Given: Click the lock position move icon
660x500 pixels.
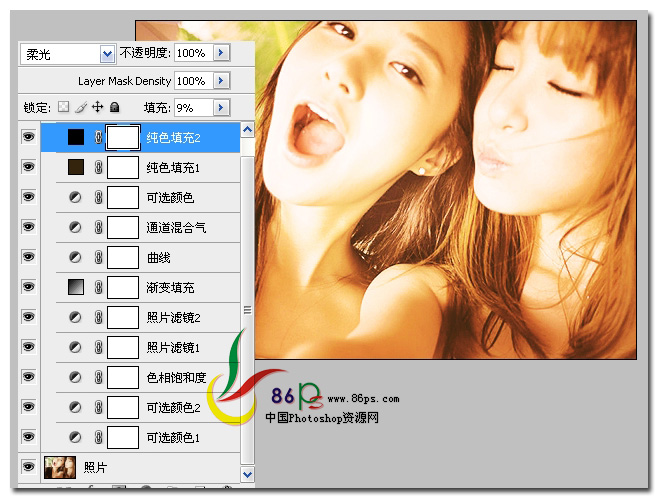Looking at the screenshot, I should point(98,107).
